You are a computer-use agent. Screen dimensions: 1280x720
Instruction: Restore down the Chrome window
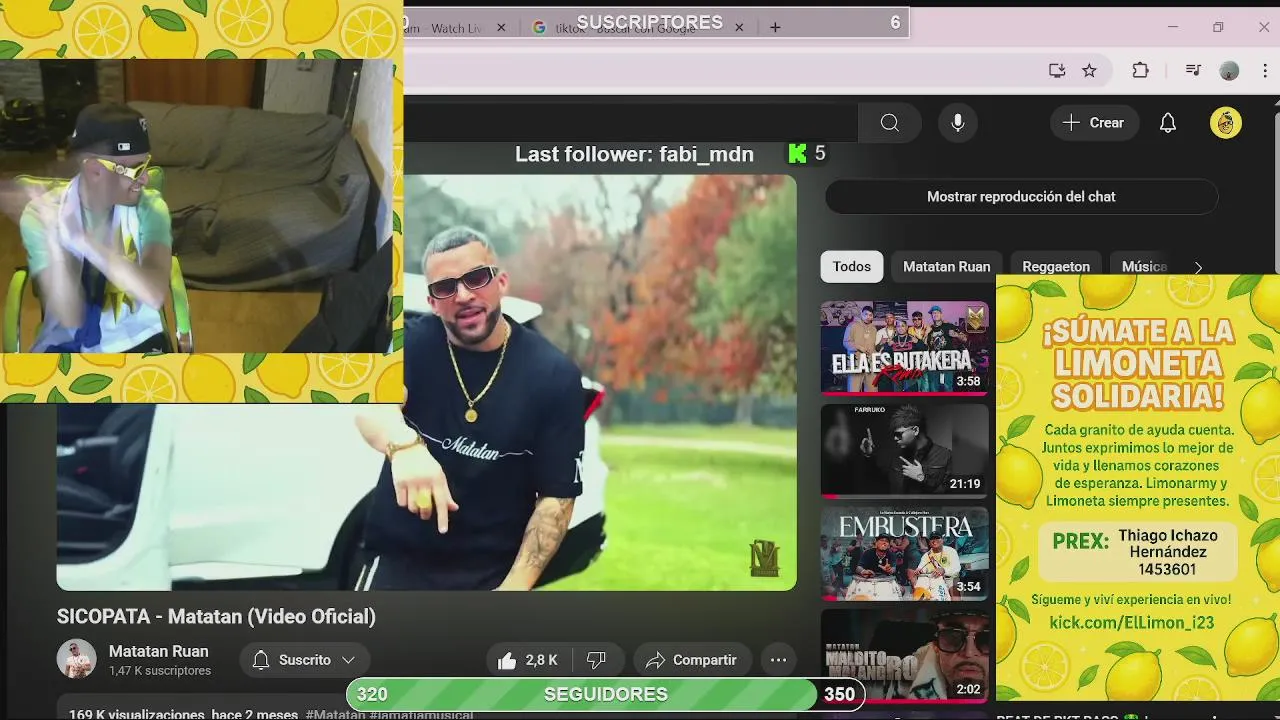(x=1218, y=27)
